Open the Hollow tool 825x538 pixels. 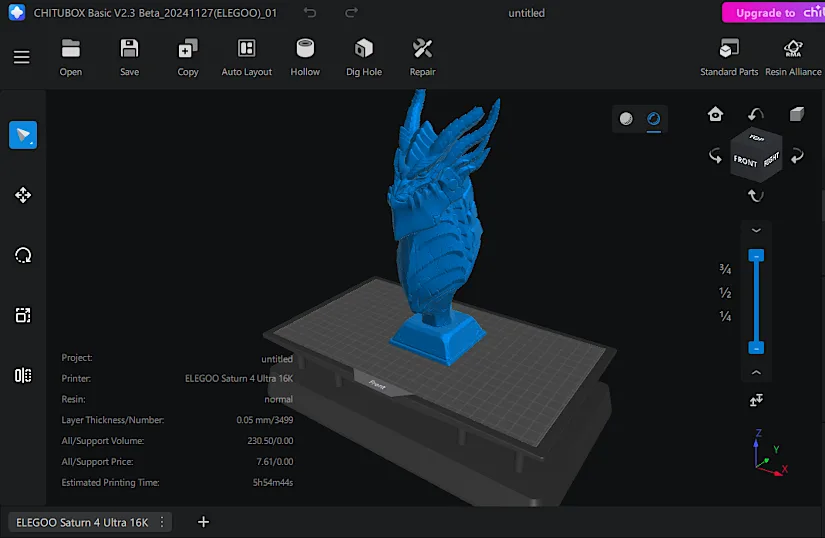pos(305,57)
